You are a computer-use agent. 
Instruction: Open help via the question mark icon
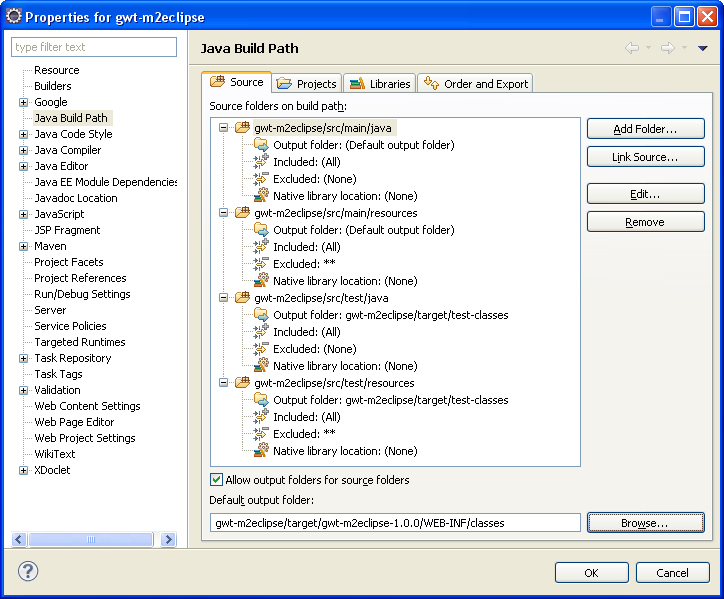click(x=28, y=571)
